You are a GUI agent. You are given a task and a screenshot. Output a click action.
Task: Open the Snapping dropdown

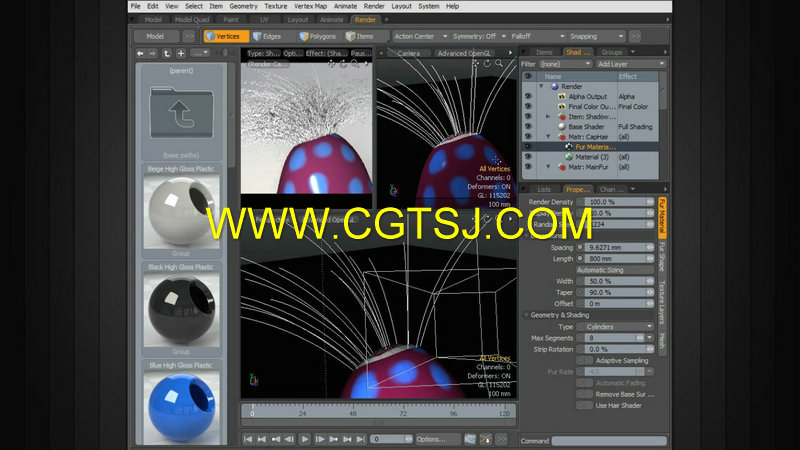point(596,36)
